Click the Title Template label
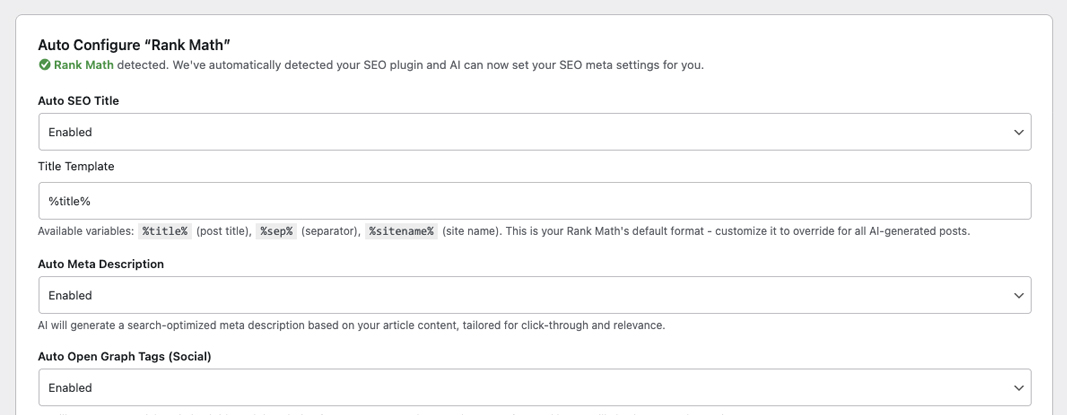This screenshot has width=1067, height=415. pyautogui.click(x=76, y=167)
